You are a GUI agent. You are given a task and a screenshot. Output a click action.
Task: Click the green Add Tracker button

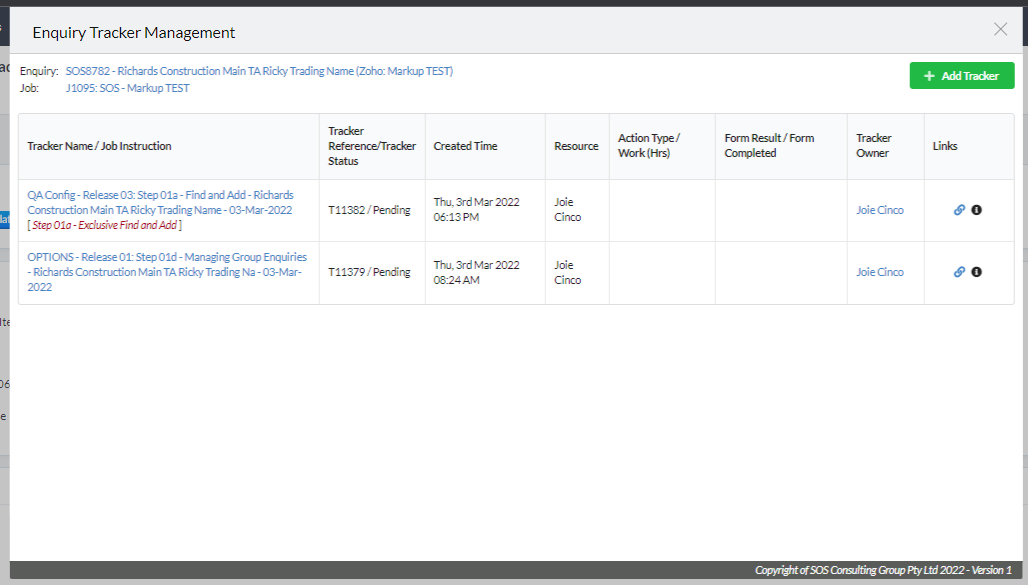pyautogui.click(x=962, y=75)
